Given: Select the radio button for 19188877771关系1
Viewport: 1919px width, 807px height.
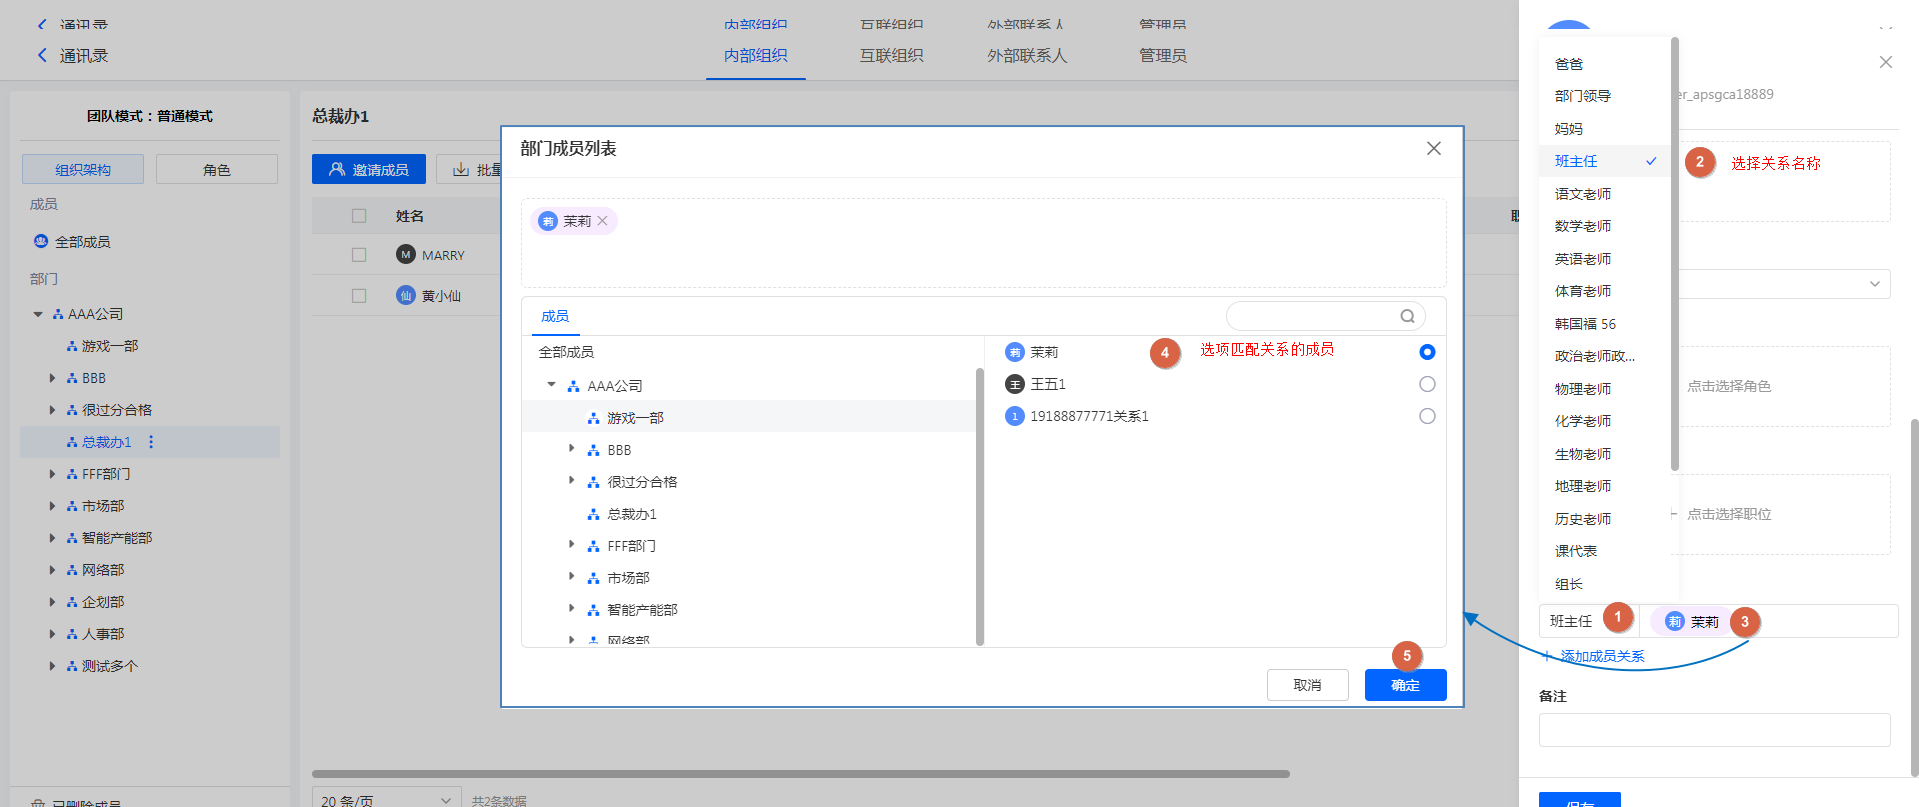Looking at the screenshot, I should point(1427,416).
